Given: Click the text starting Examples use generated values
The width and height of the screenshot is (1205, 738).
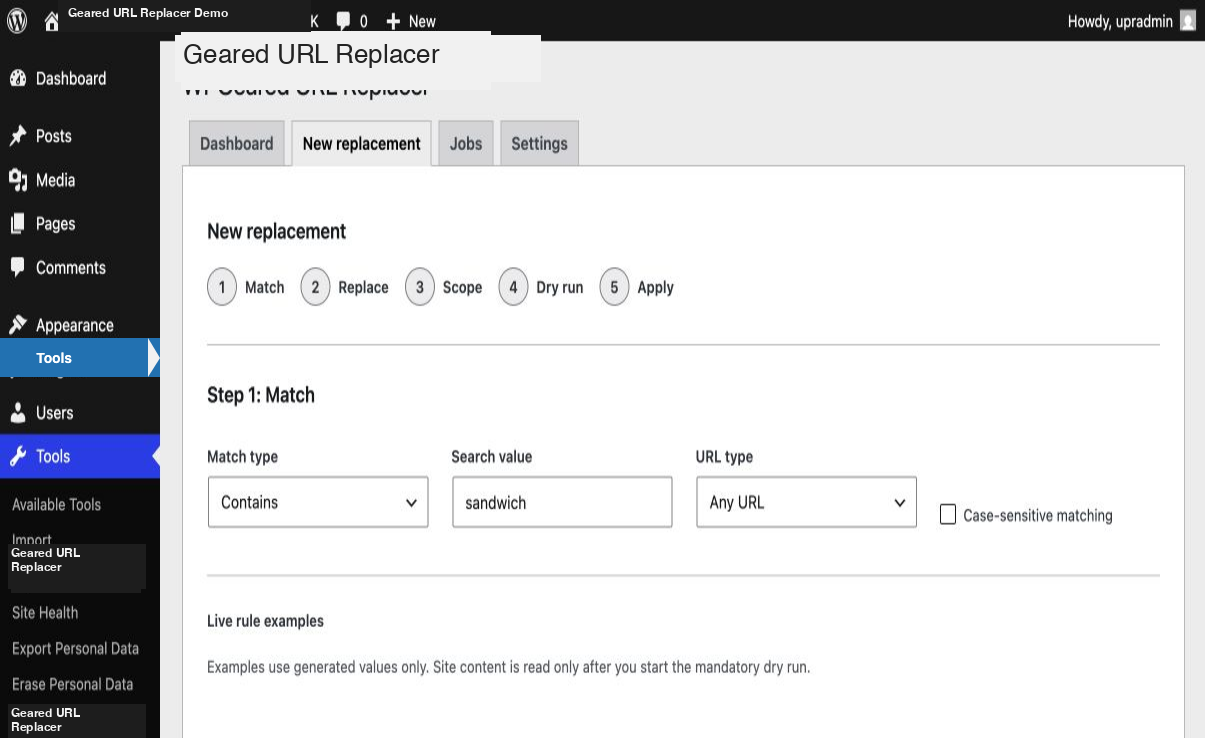Looking at the screenshot, I should click(x=508, y=667).
